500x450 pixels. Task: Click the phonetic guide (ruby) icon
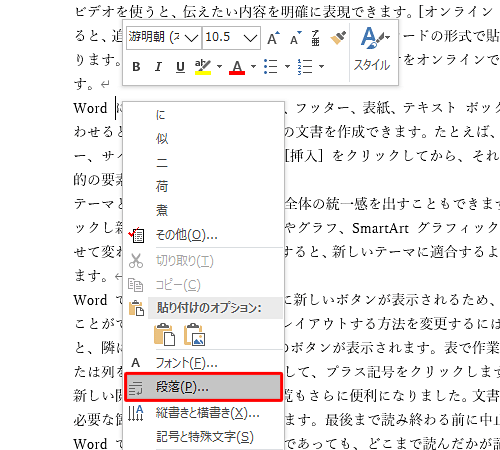(x=315, y=38)
